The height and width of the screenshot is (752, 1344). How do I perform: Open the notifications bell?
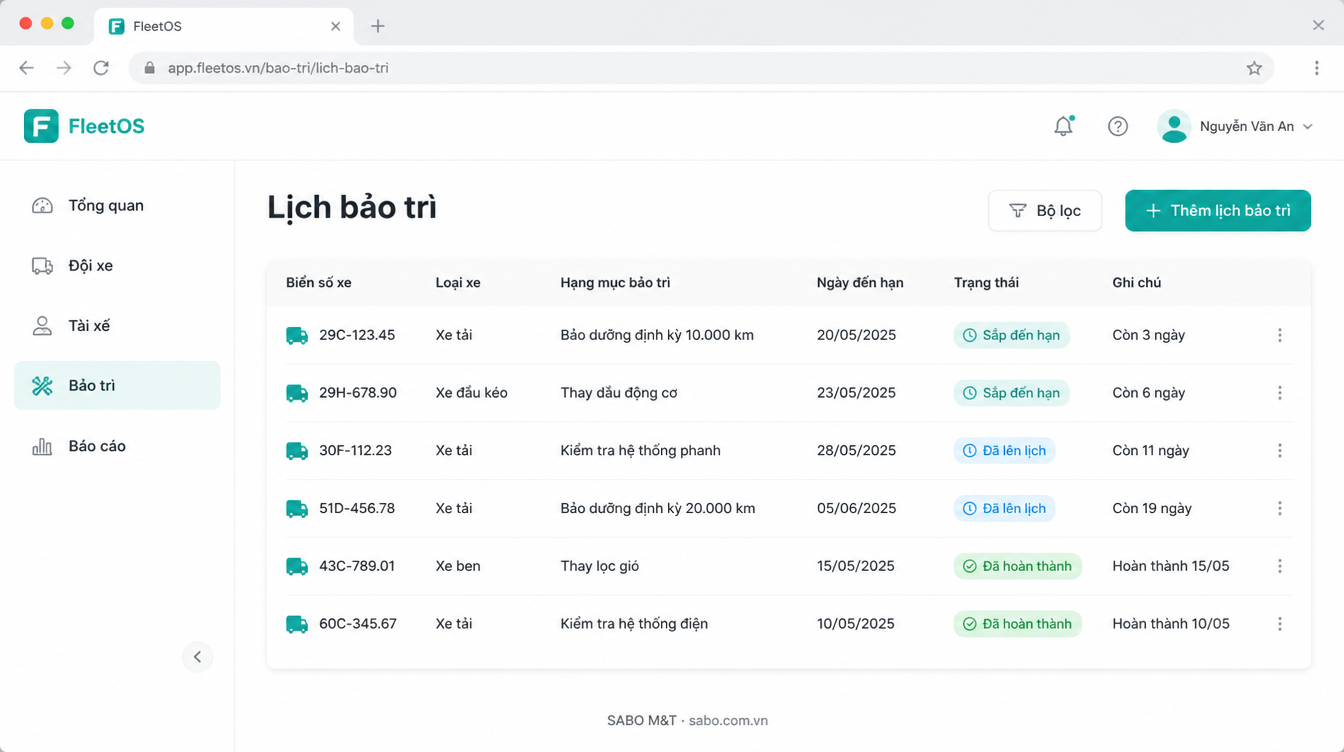click(x=1063, y=126)
